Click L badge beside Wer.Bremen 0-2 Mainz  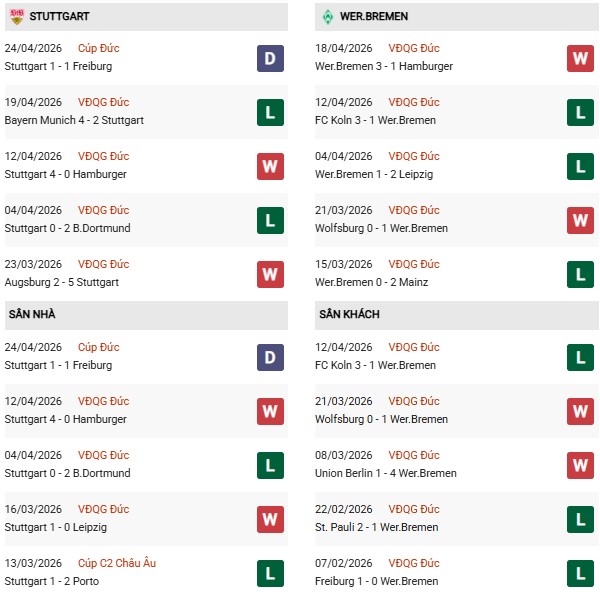pyautogui.click(x=580, y=274)
